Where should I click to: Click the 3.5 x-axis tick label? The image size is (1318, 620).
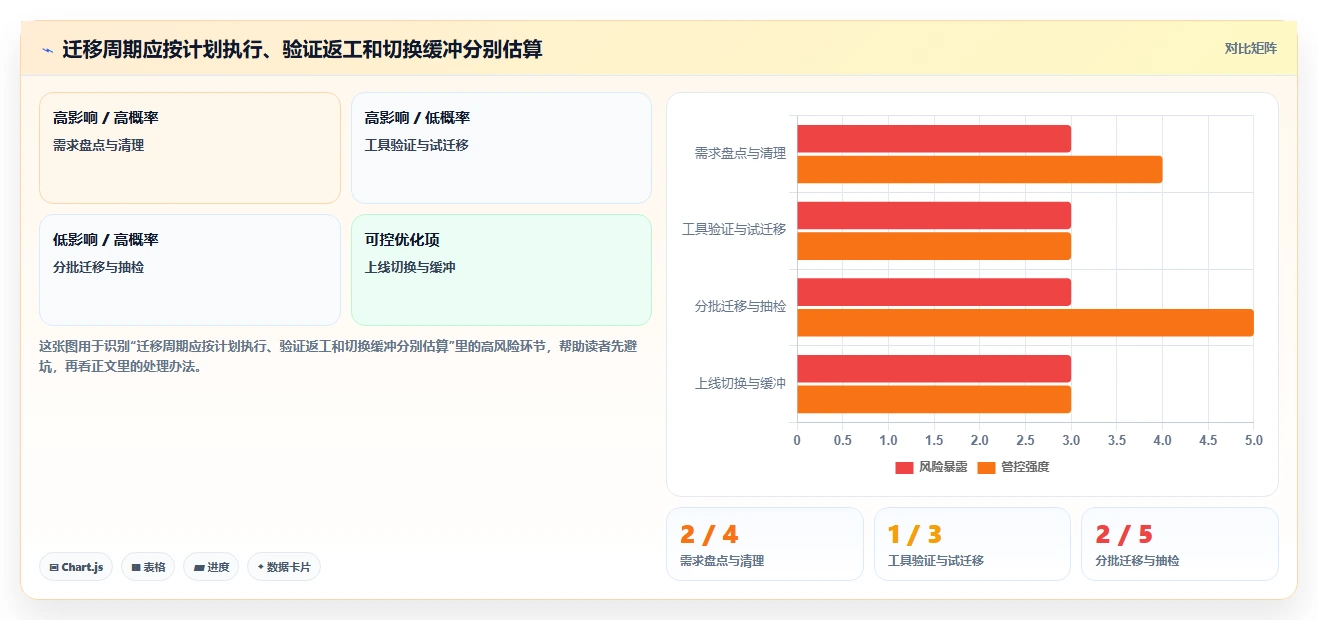point(1116,441)
